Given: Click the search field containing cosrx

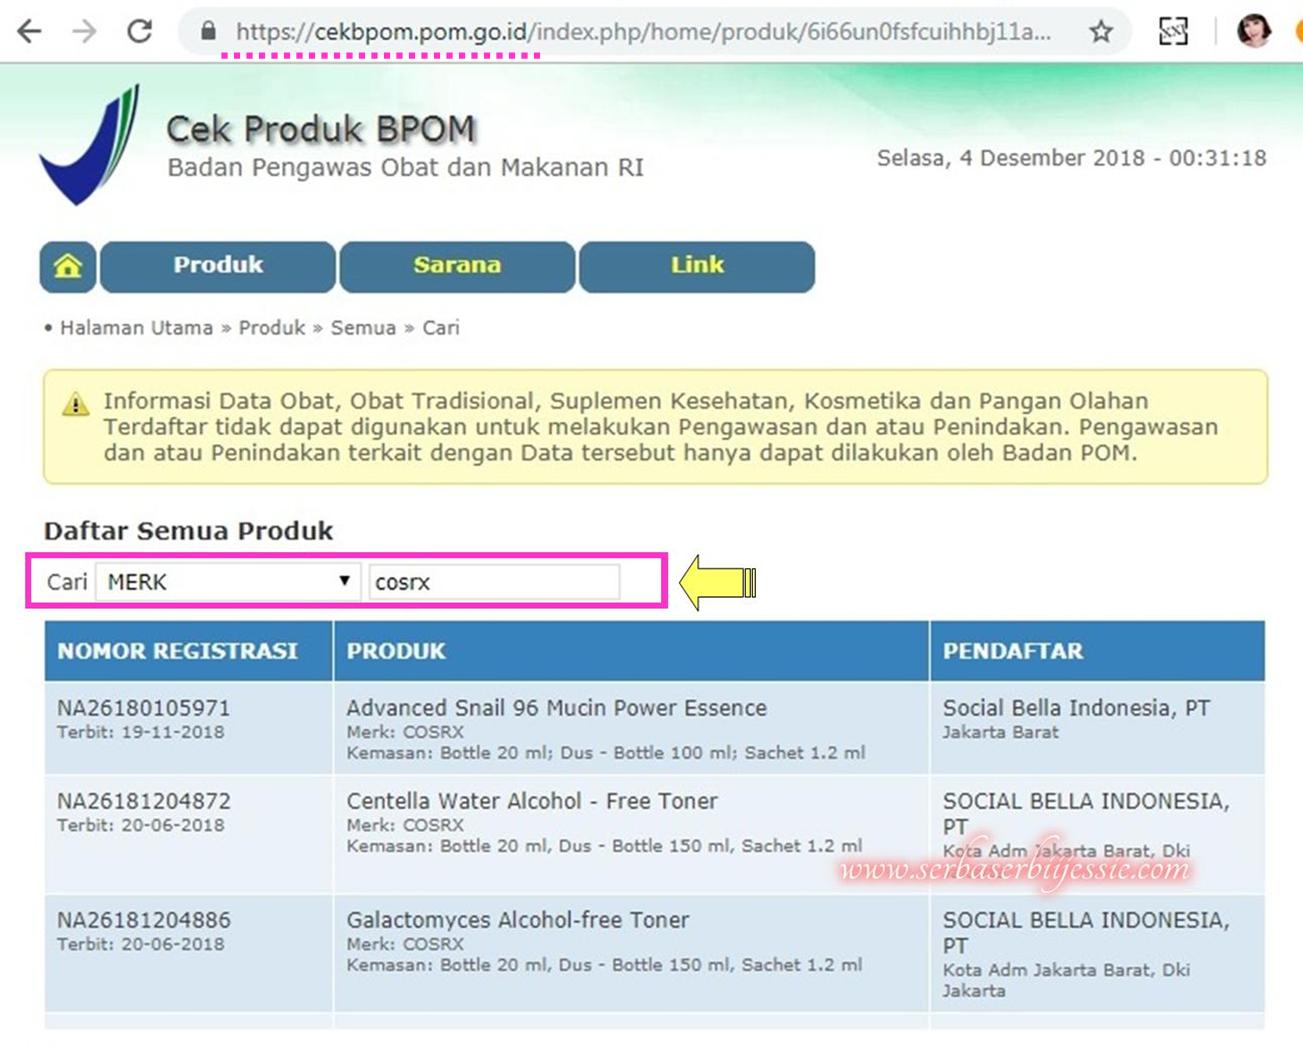Looking at the screenshot, I should click(494, 582).
